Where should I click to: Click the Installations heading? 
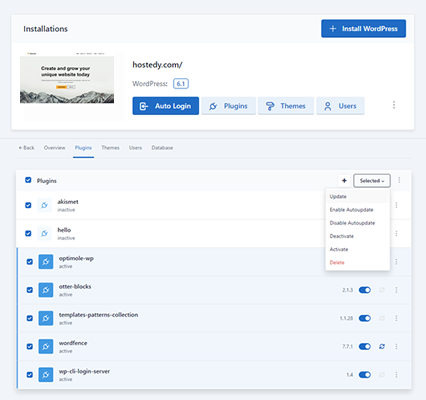pyautogui.click(x=45, y=29)
